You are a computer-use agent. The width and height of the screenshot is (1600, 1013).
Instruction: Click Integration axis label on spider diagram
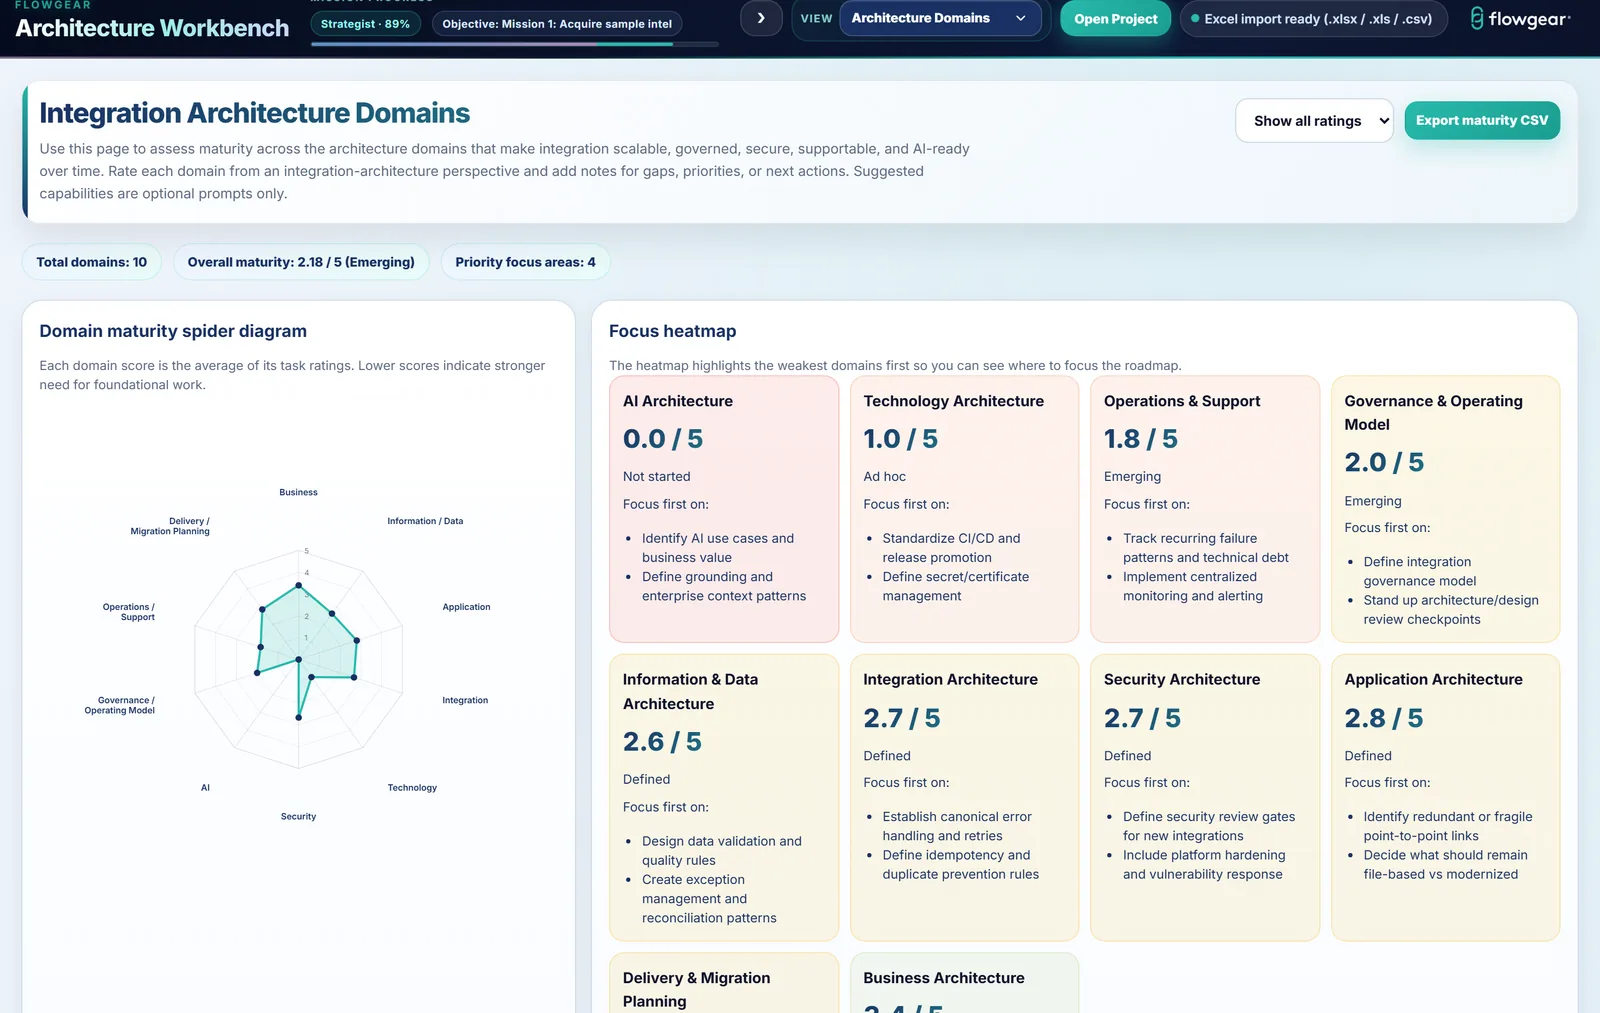[465, 700]
